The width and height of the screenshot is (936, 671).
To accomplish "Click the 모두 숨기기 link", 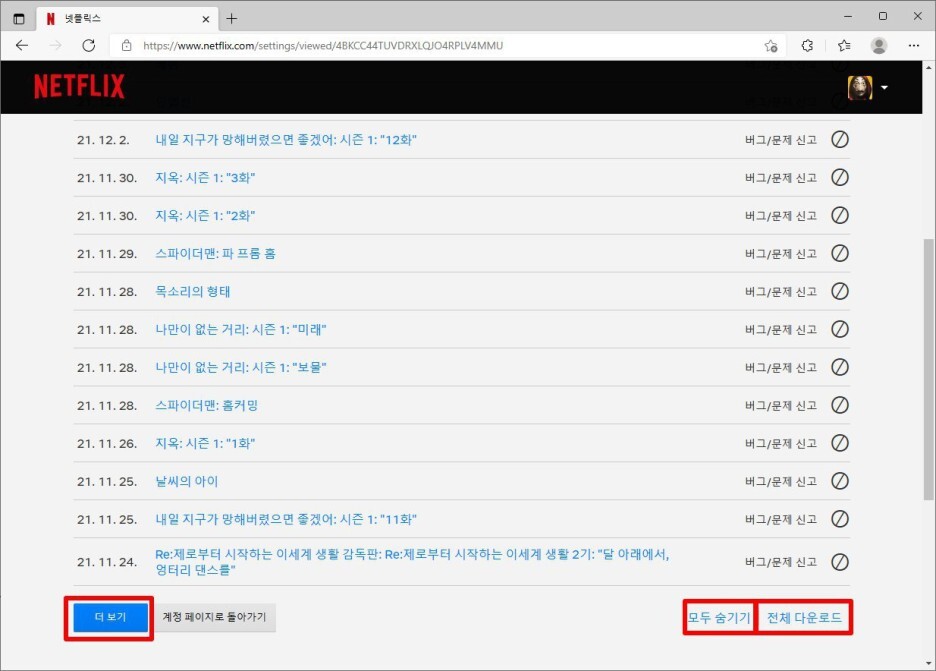I will [x=719, y=617].
